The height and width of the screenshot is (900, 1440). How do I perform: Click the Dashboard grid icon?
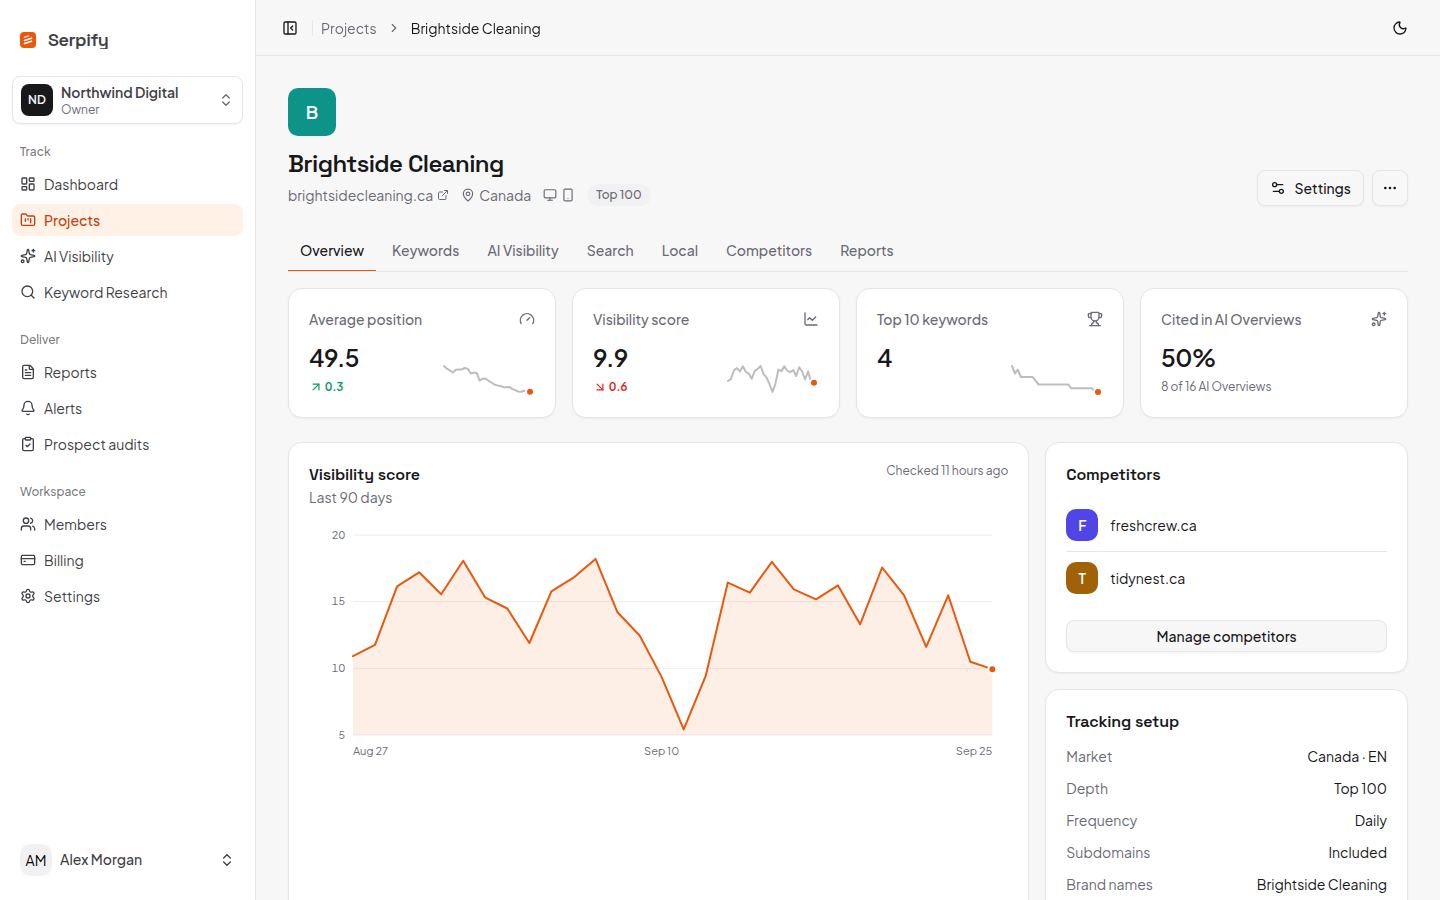(x=28, y=184)
